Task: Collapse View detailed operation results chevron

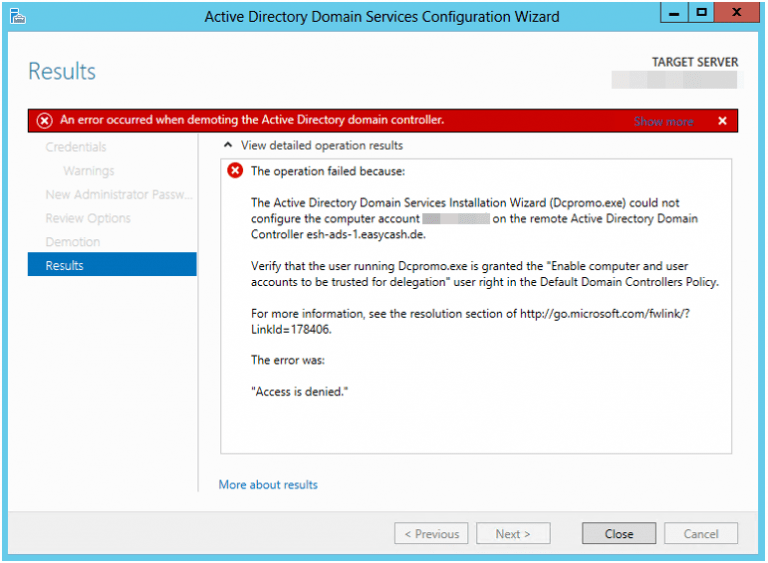Action: tap(228, 145)
